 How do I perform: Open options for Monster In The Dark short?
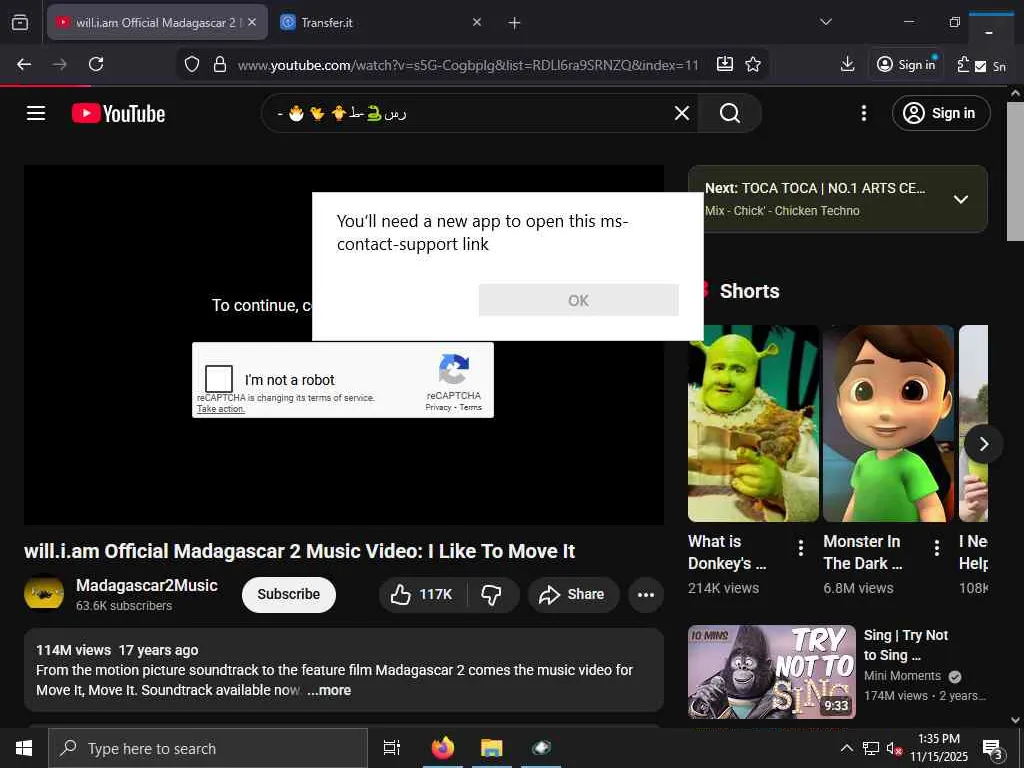pos(936,548)
